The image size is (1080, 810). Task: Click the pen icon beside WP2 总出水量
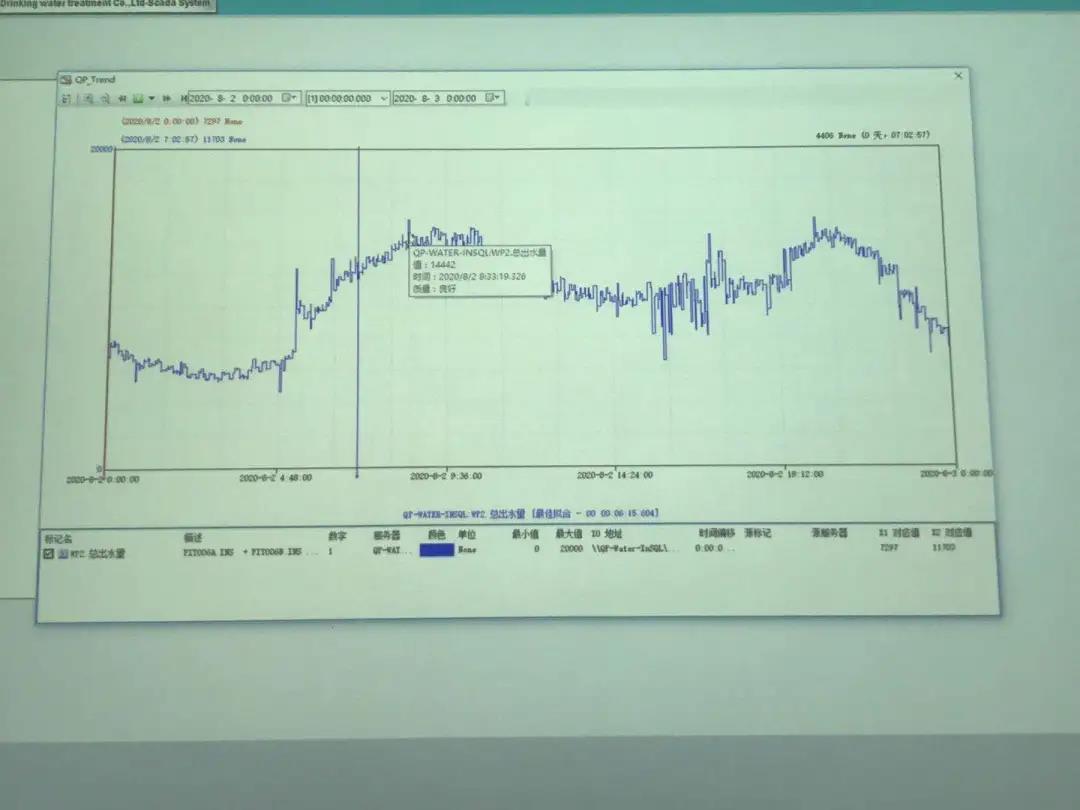[x=63, y=554]
